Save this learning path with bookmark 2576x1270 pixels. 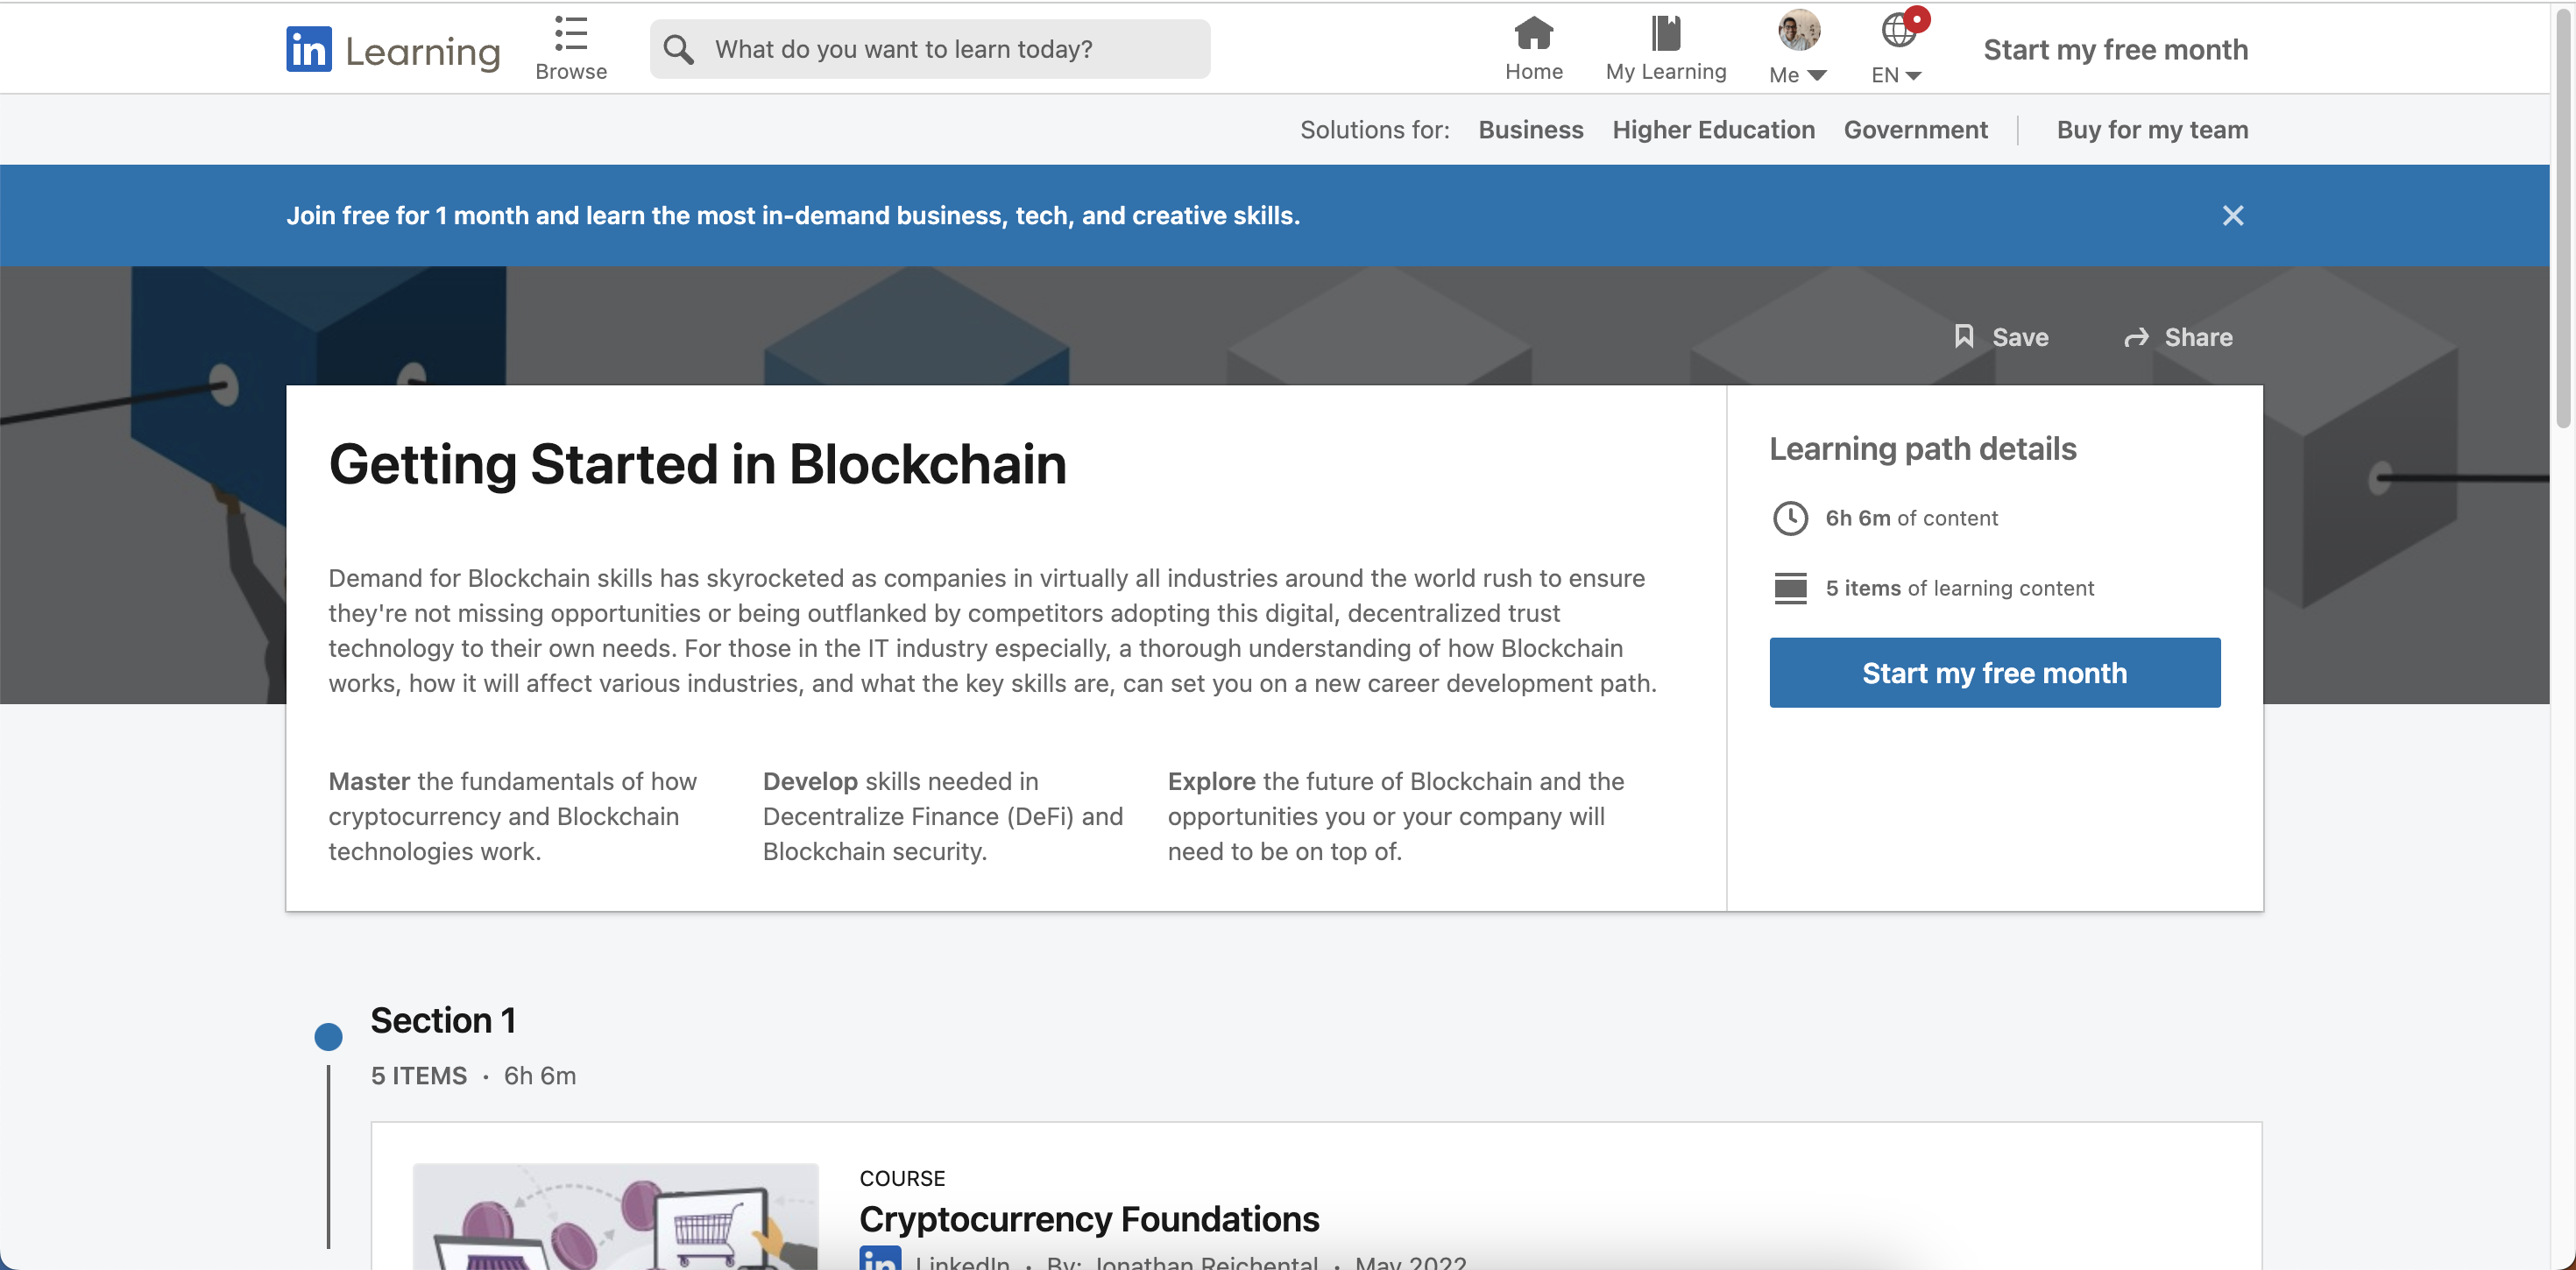(2001, 337)
